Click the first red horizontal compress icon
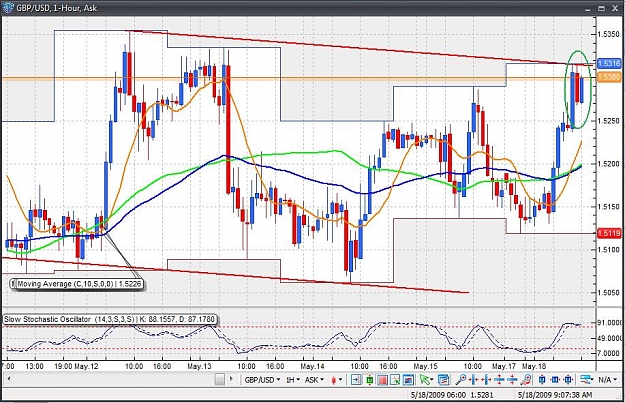The height and width of the screenshot is (403, 625). click(x=473, y=379)
